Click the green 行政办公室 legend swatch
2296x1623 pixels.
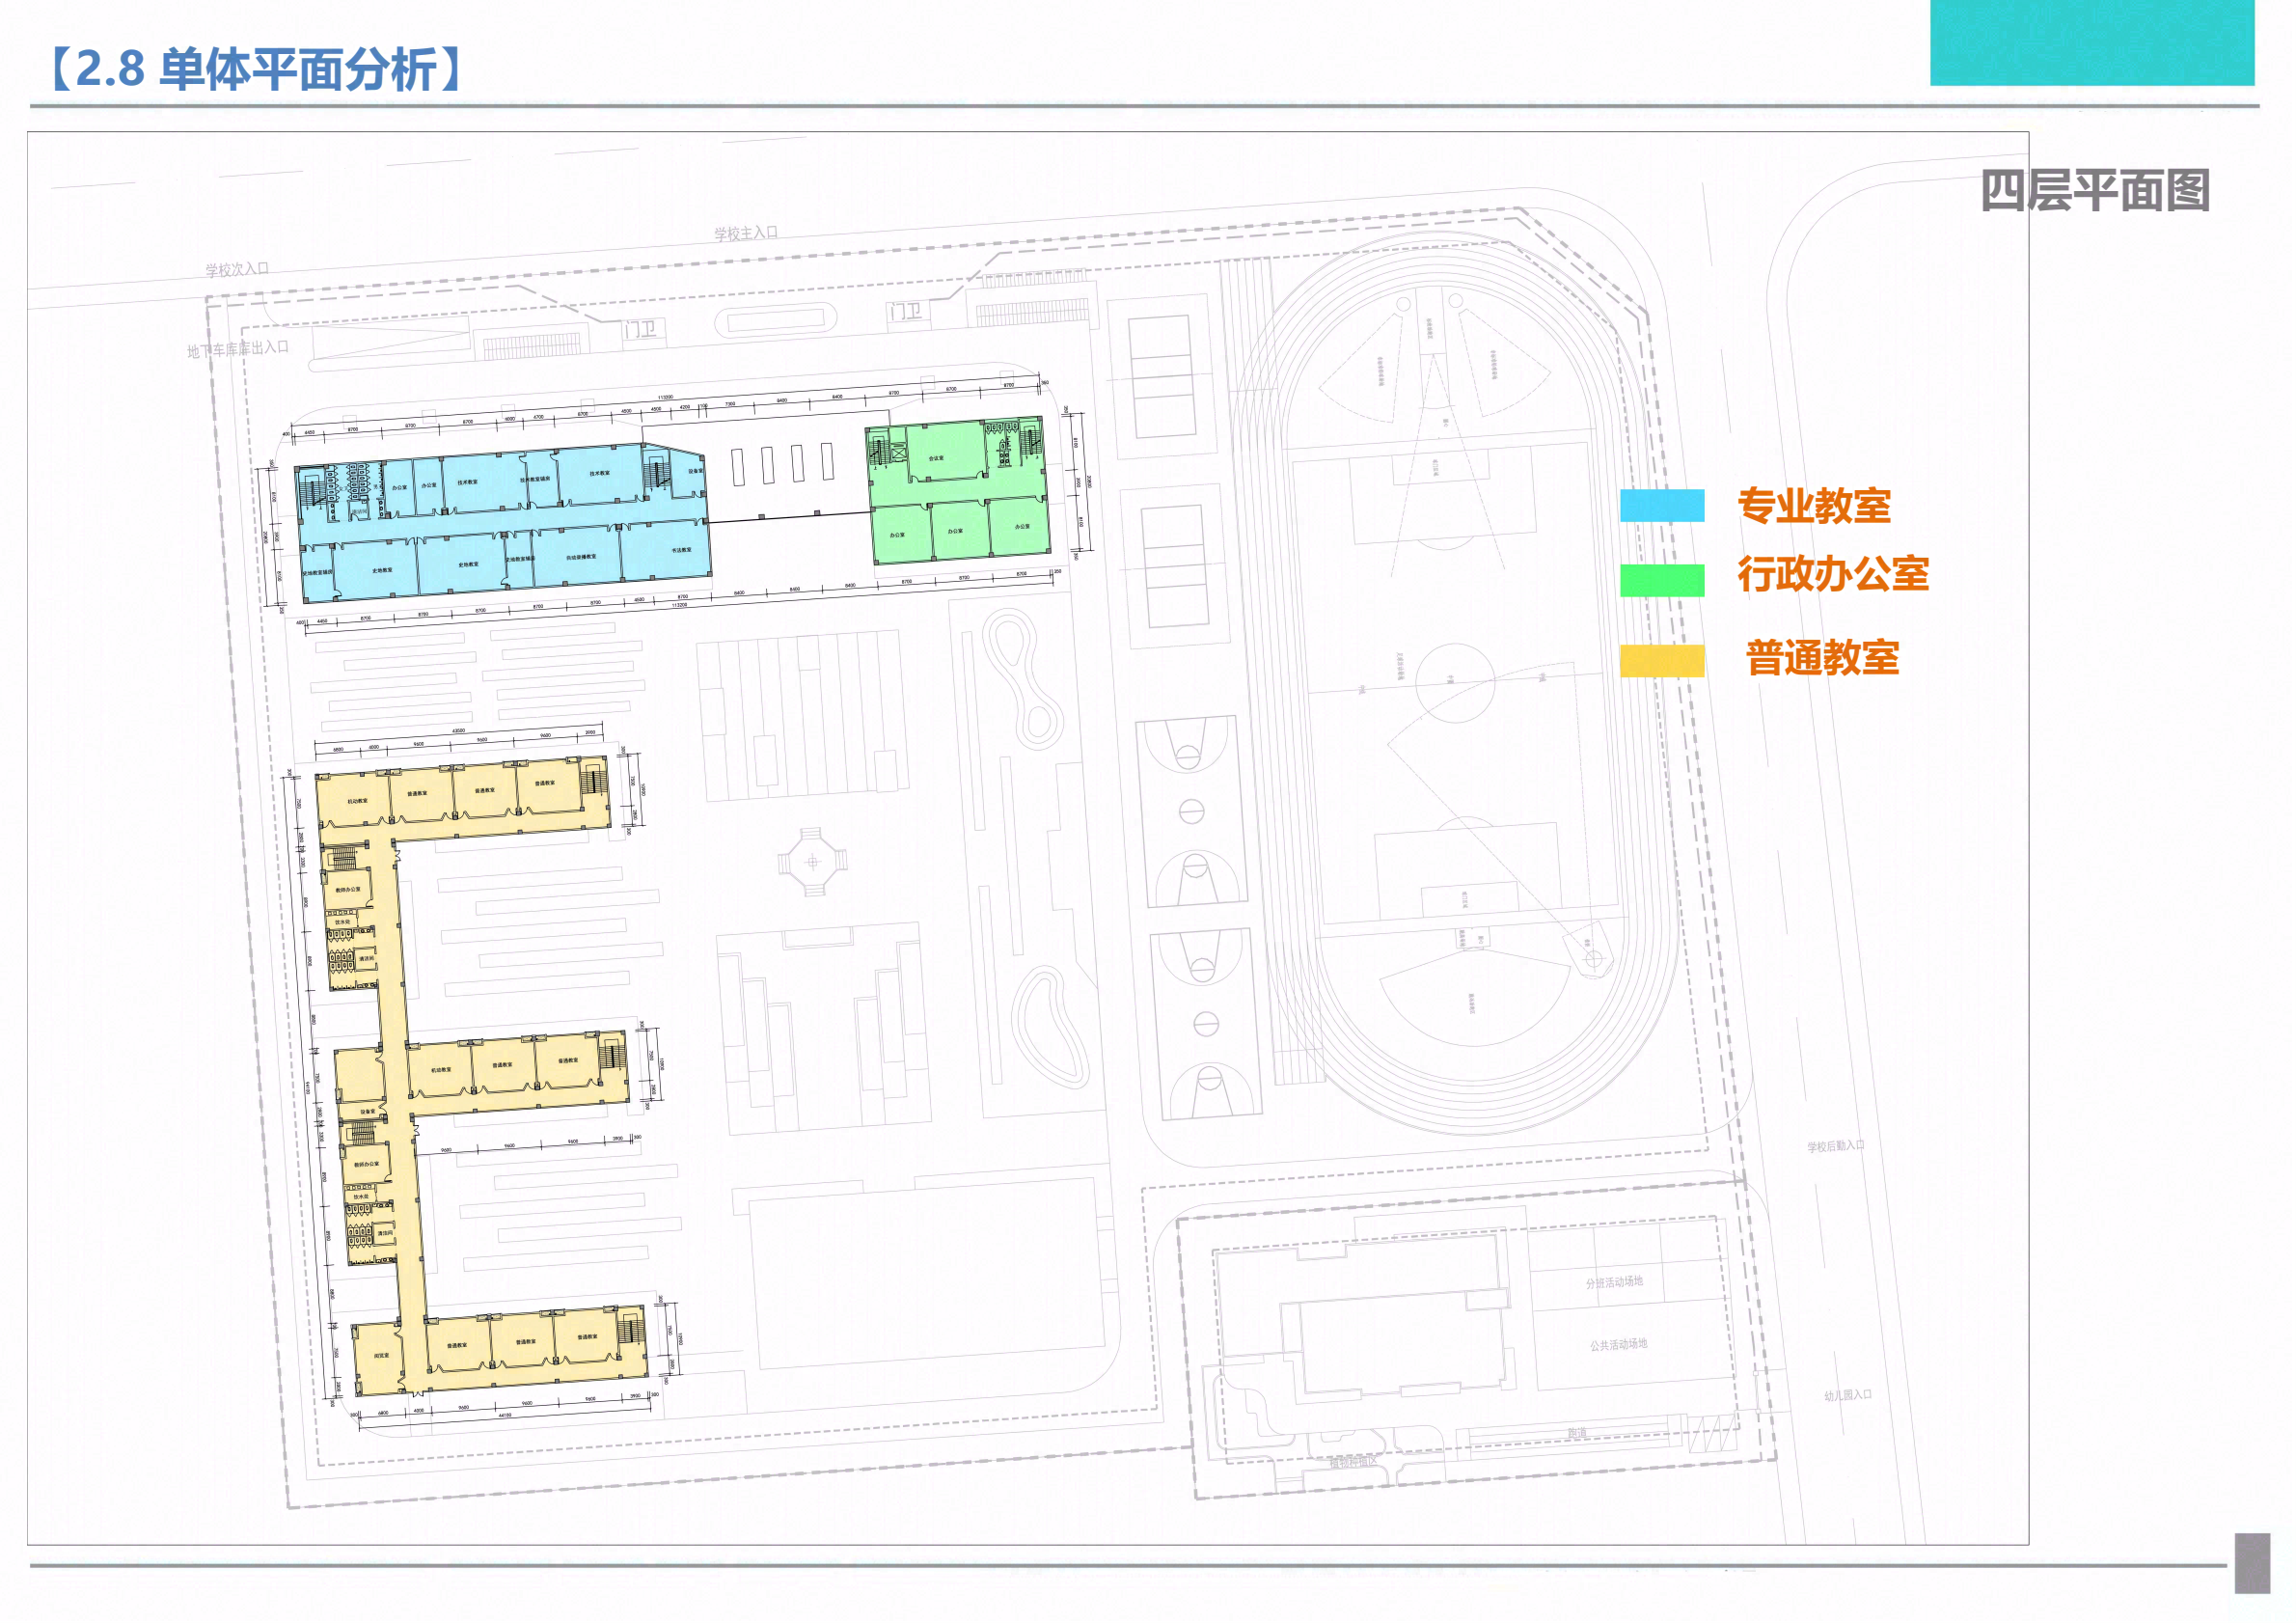1662,580
